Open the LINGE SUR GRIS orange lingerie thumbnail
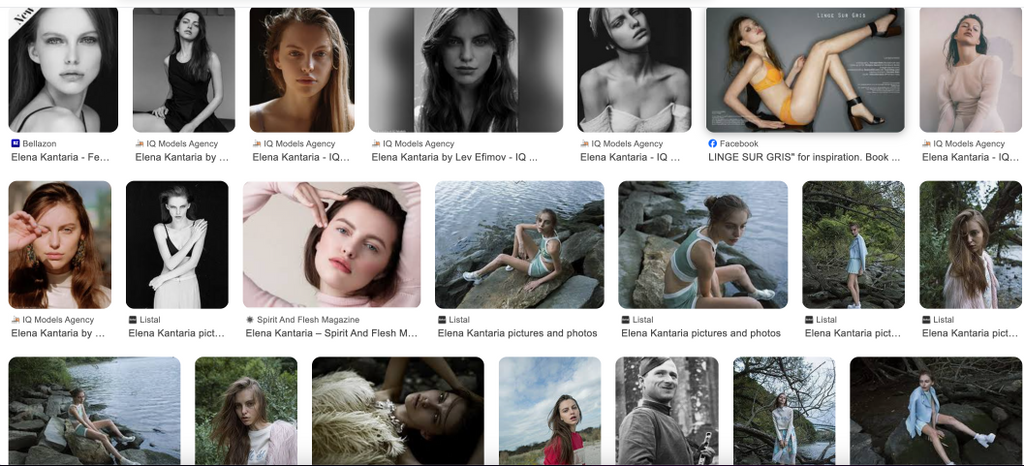This screenshot has height=466, width=1024. (x=805, y=70)
